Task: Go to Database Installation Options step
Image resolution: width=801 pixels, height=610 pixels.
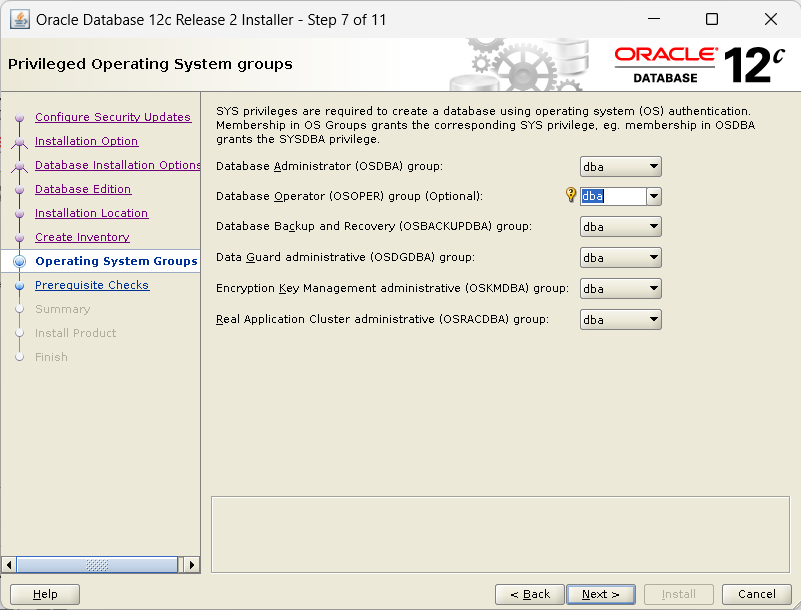Action: tap(117, 165)
